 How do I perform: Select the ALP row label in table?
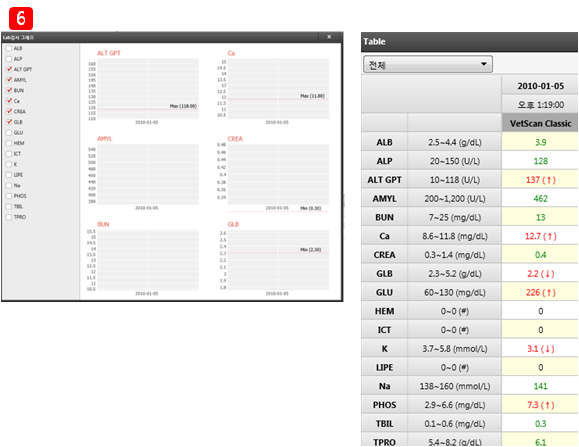click(384, 161)
